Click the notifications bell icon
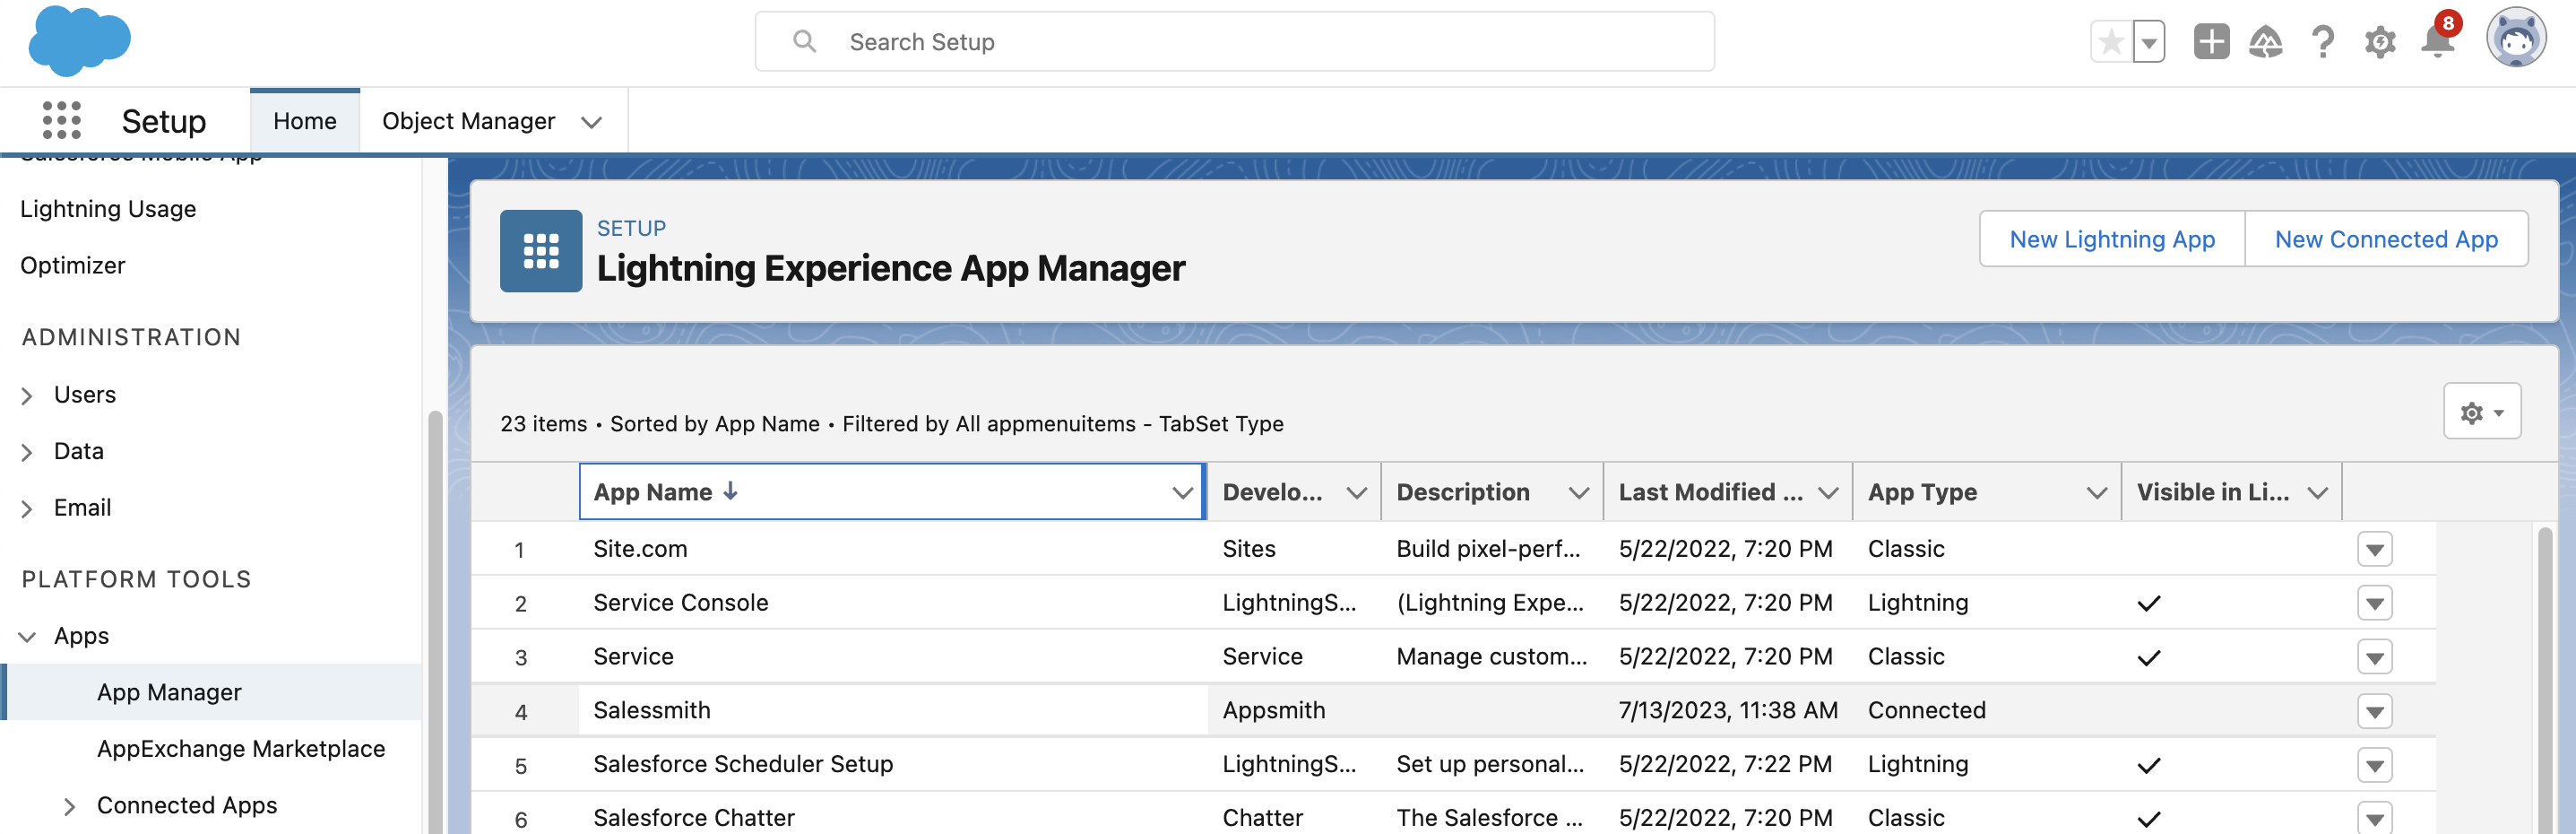 (x=2437, y=42)
